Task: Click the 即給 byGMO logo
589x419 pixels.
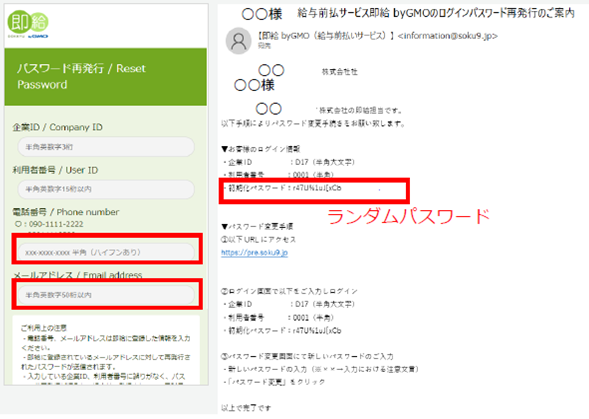Action: [28, 24]
